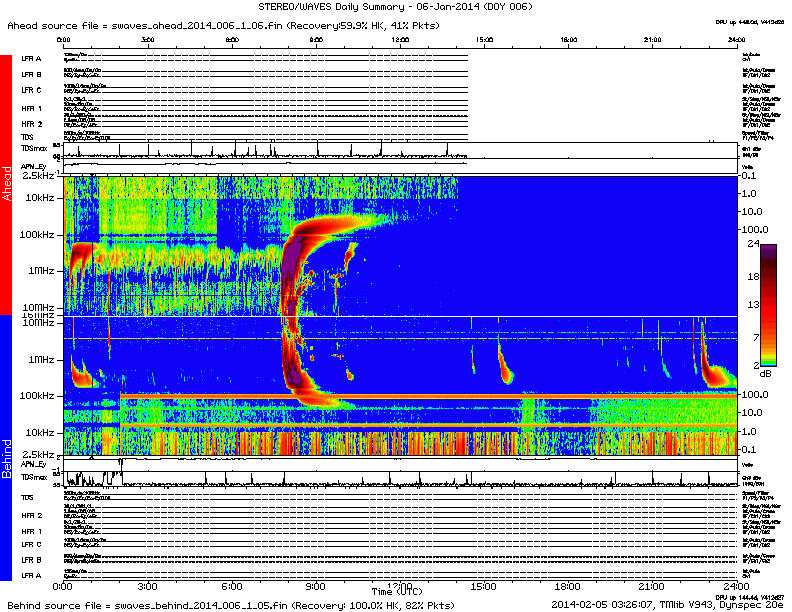Screen dimensions: 792x612
Task: Click the APM_Ey label in Ahead section
Action: point(33,166)
